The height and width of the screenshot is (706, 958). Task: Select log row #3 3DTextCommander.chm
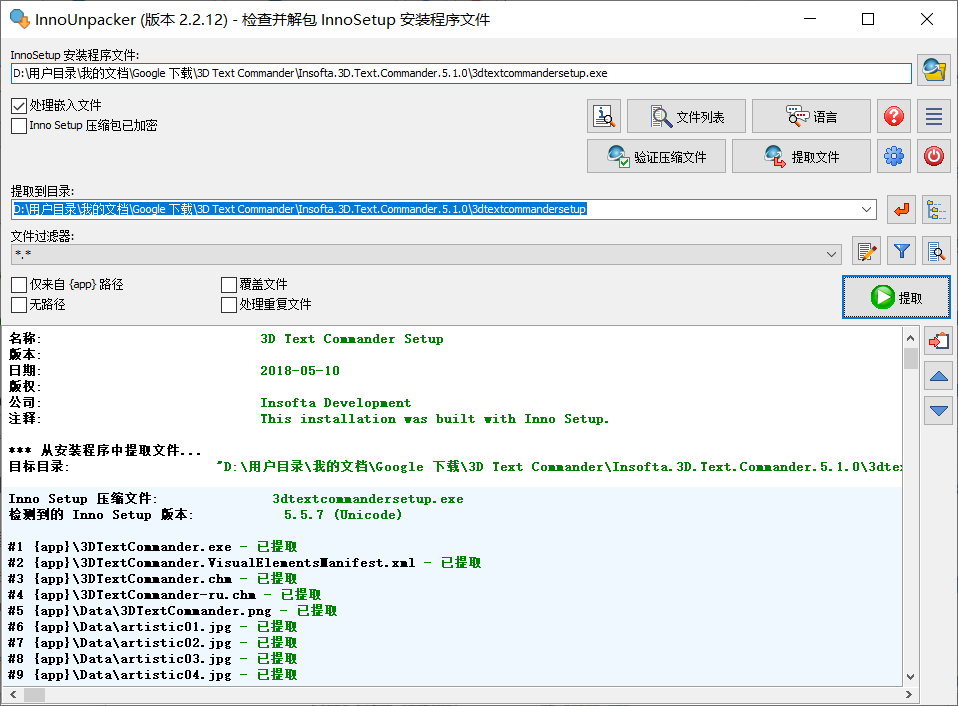153,578
